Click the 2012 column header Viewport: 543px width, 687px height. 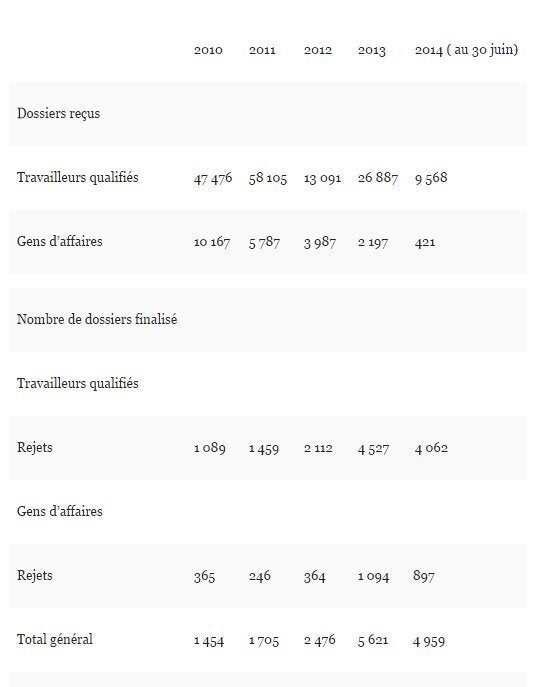click(x=318, y=50)
